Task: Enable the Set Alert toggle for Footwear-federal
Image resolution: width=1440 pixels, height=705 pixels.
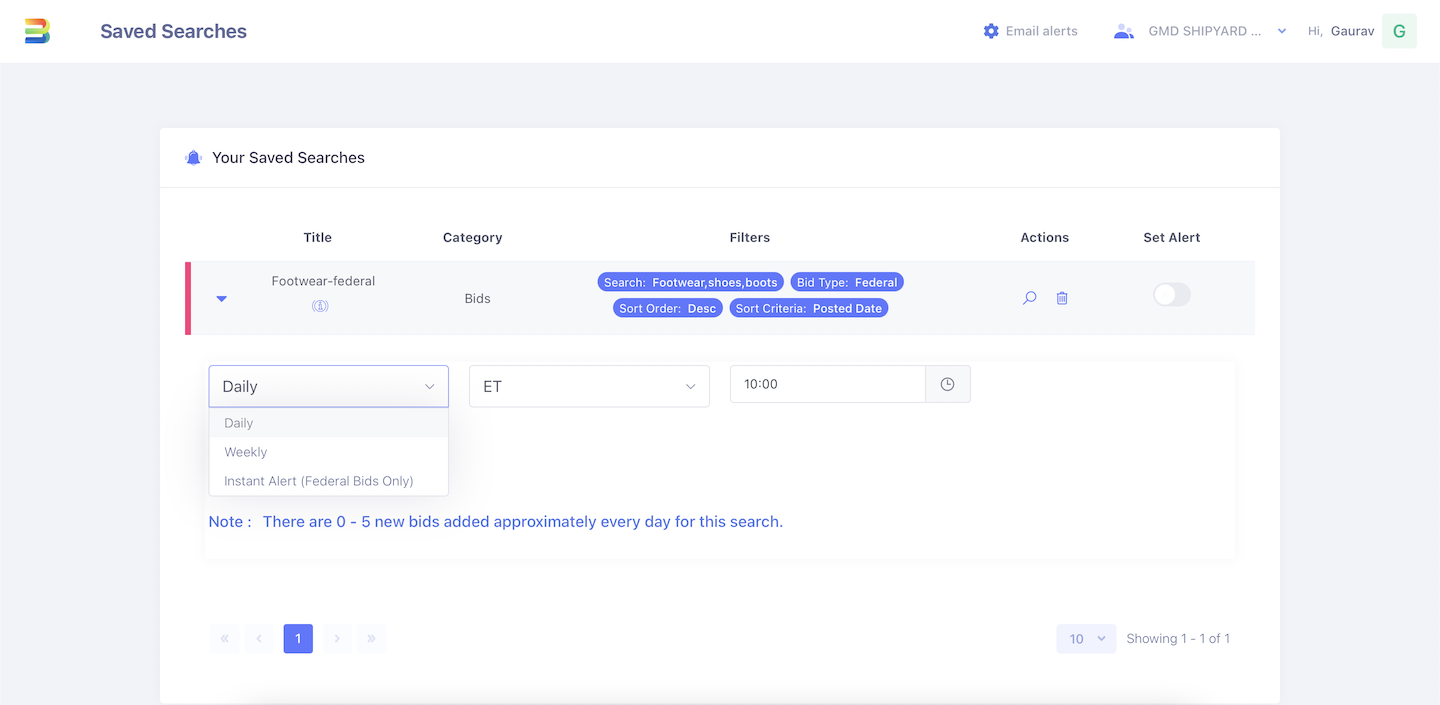Action: [x=1171, y=294]
